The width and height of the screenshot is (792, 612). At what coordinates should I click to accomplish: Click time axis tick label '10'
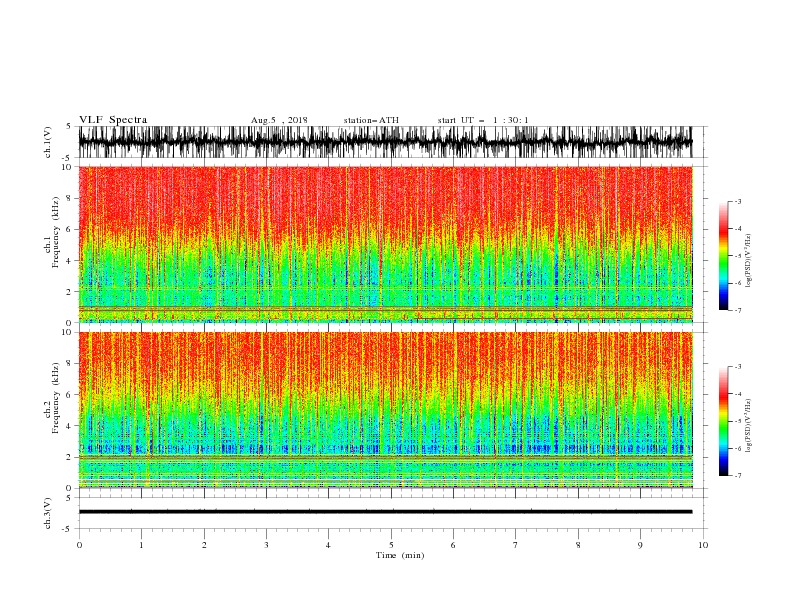(703, 545)
